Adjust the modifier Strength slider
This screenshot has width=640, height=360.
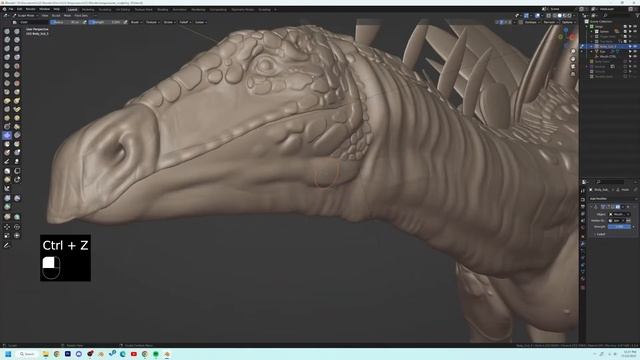(620, 227)
